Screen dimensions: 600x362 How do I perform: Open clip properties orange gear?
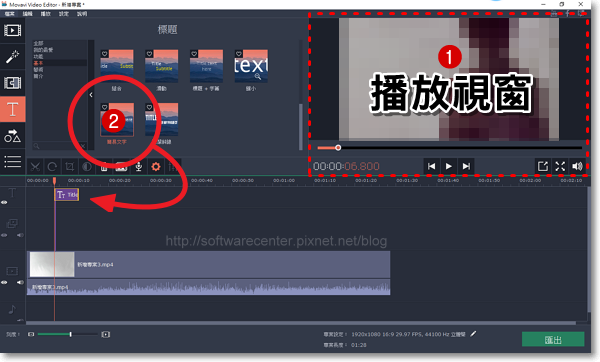[x=156, y=166]
